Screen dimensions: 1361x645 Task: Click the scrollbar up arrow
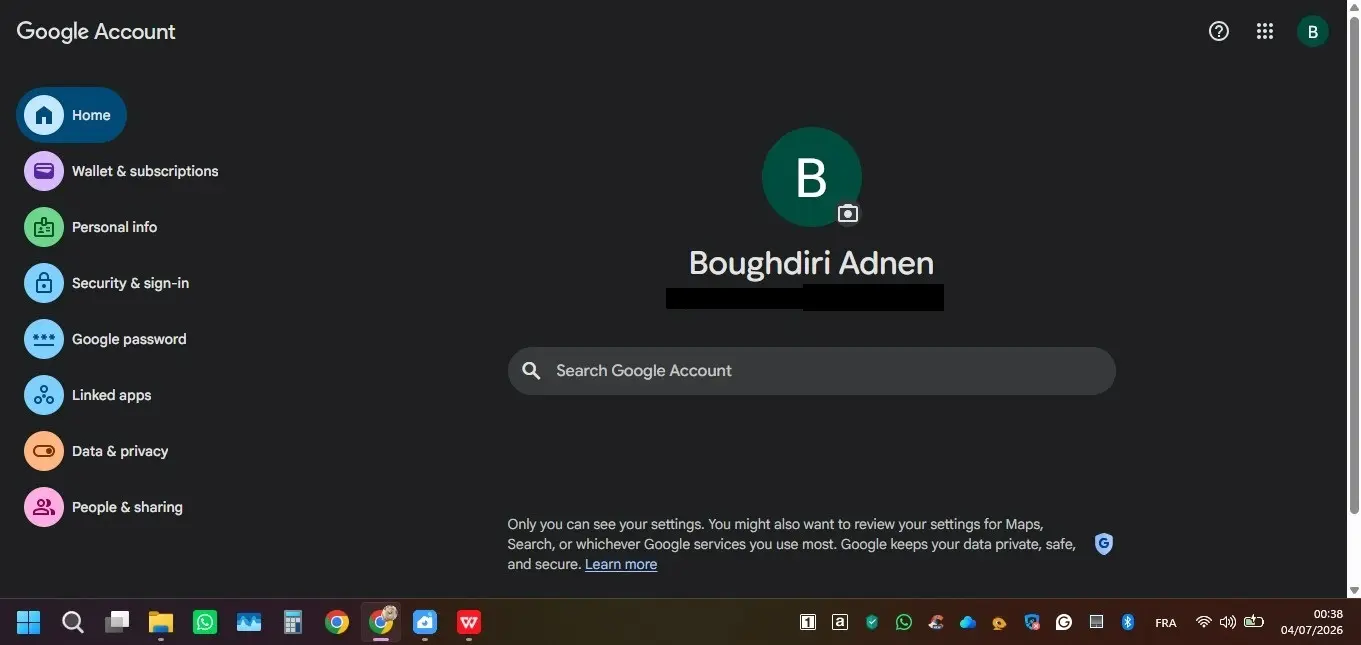[1354, 6]
